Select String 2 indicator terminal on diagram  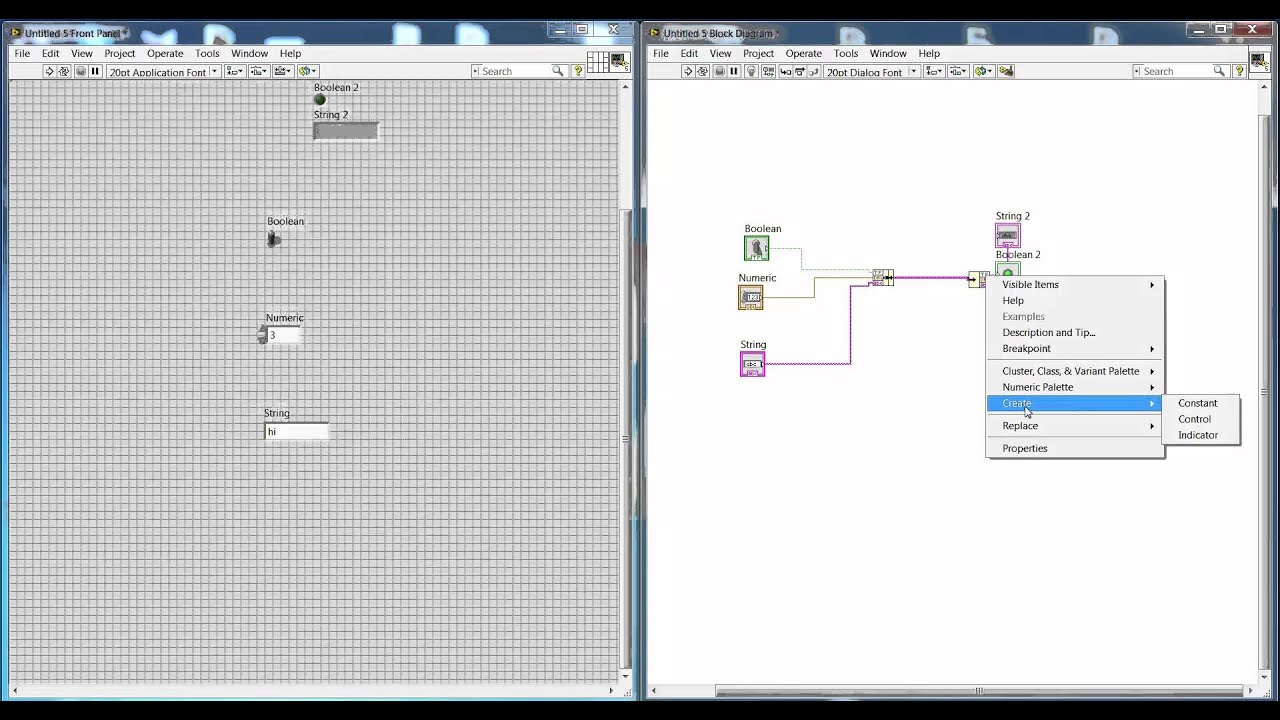[1008, 235]
